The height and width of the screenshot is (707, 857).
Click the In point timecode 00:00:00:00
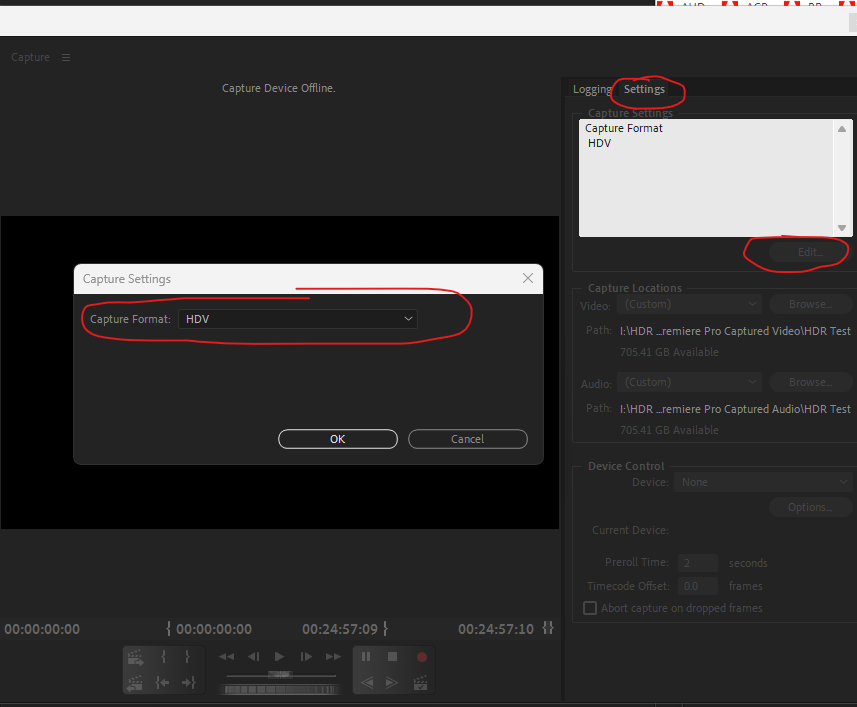point(214,629)
